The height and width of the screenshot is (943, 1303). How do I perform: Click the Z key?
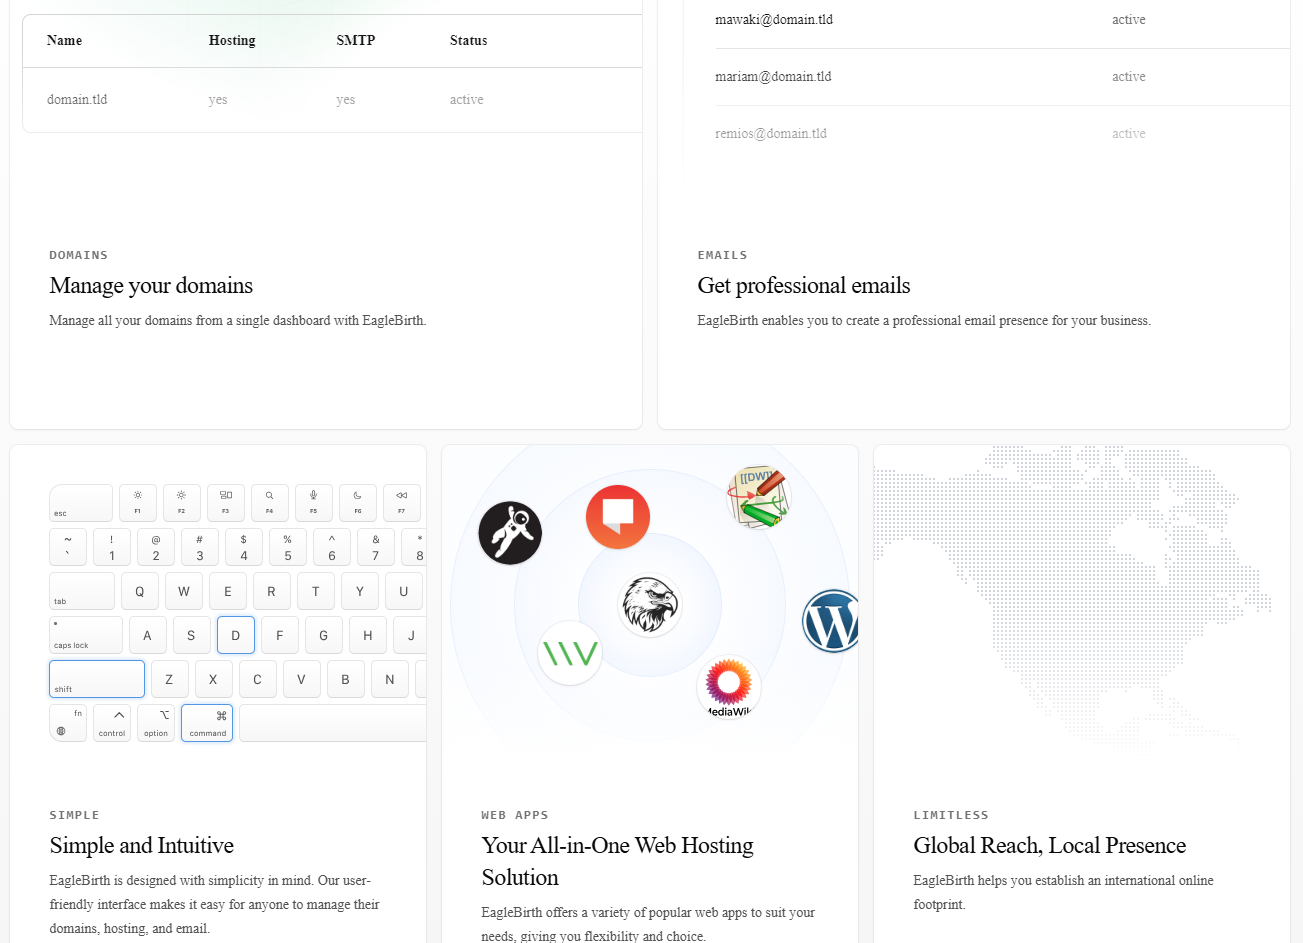170,679
